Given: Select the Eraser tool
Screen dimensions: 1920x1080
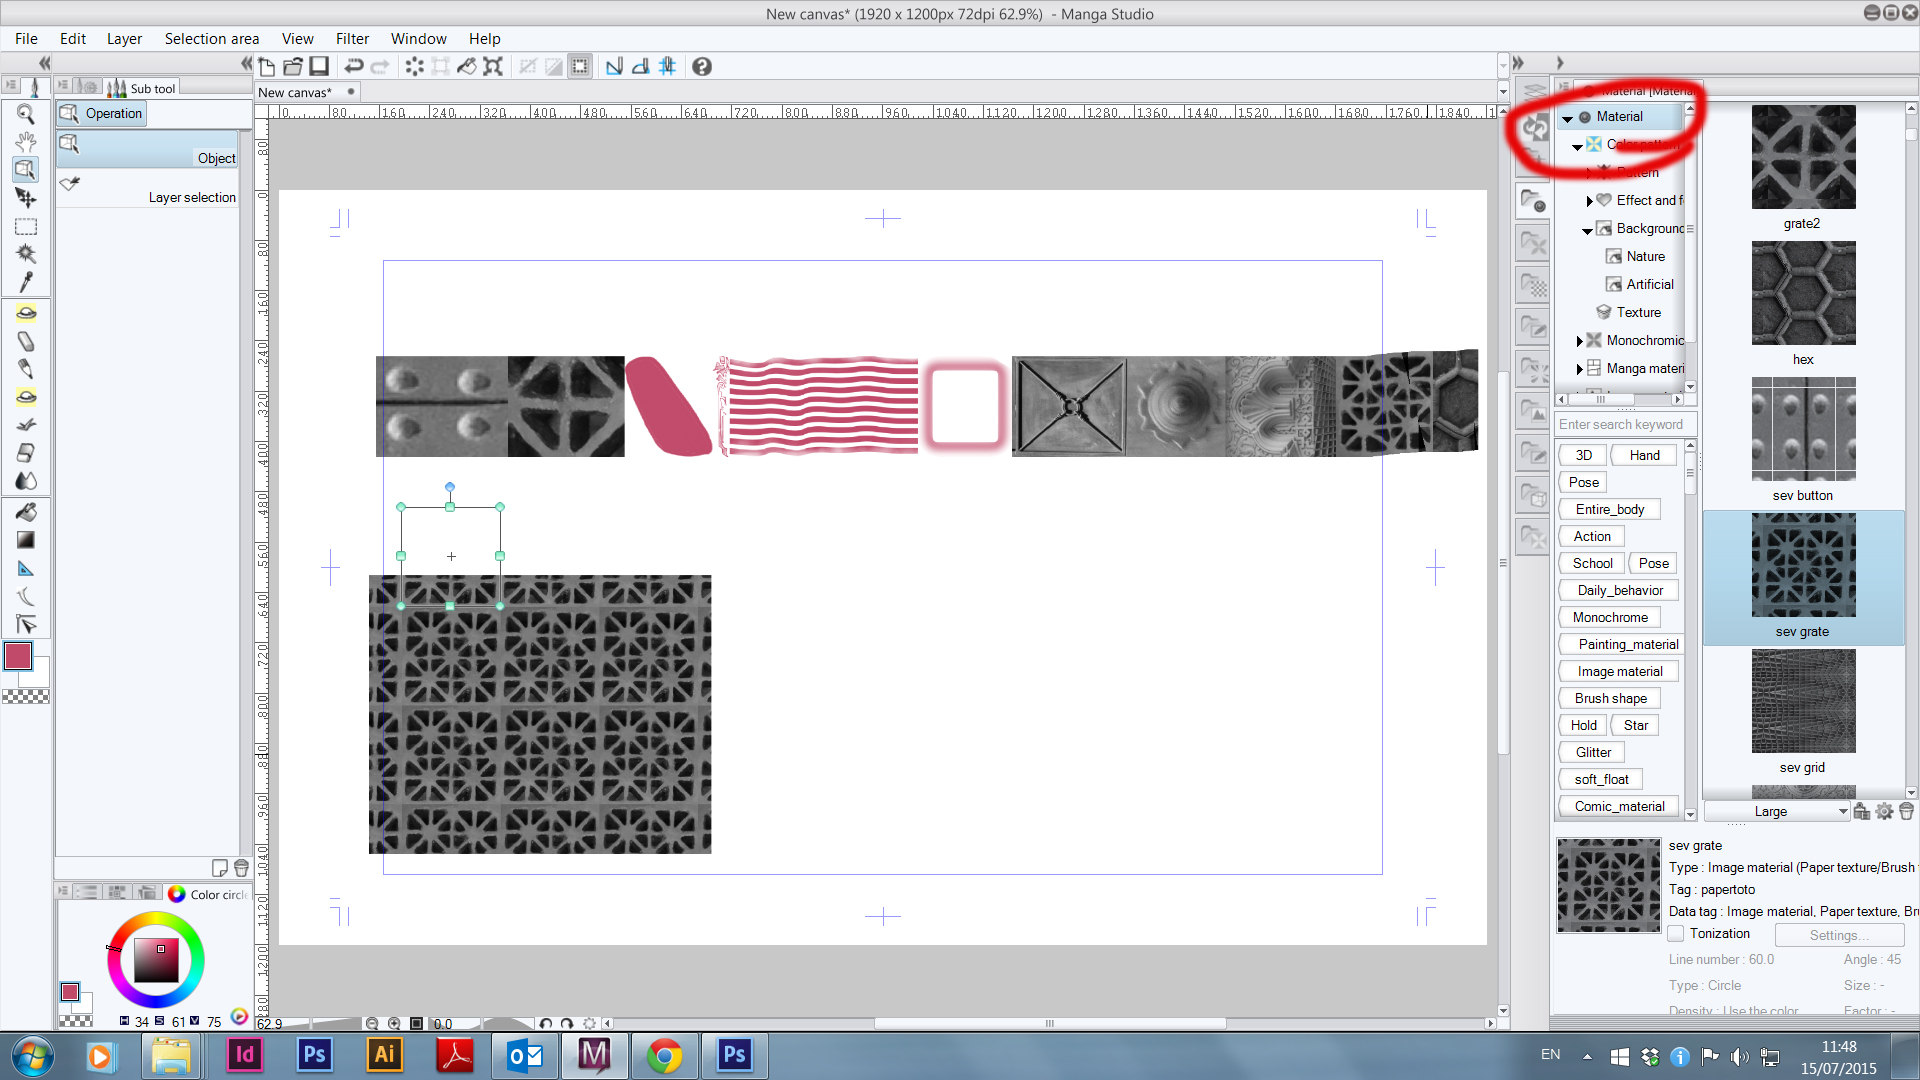Looking at the screenshot, I should point(26,453).
